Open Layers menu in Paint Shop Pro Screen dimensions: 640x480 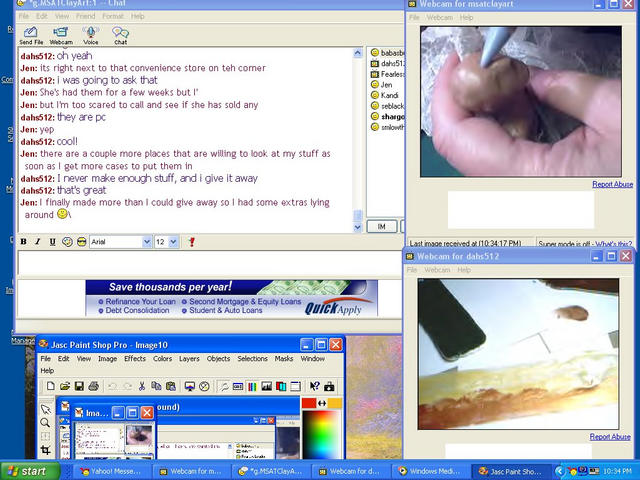click(189, 359)
